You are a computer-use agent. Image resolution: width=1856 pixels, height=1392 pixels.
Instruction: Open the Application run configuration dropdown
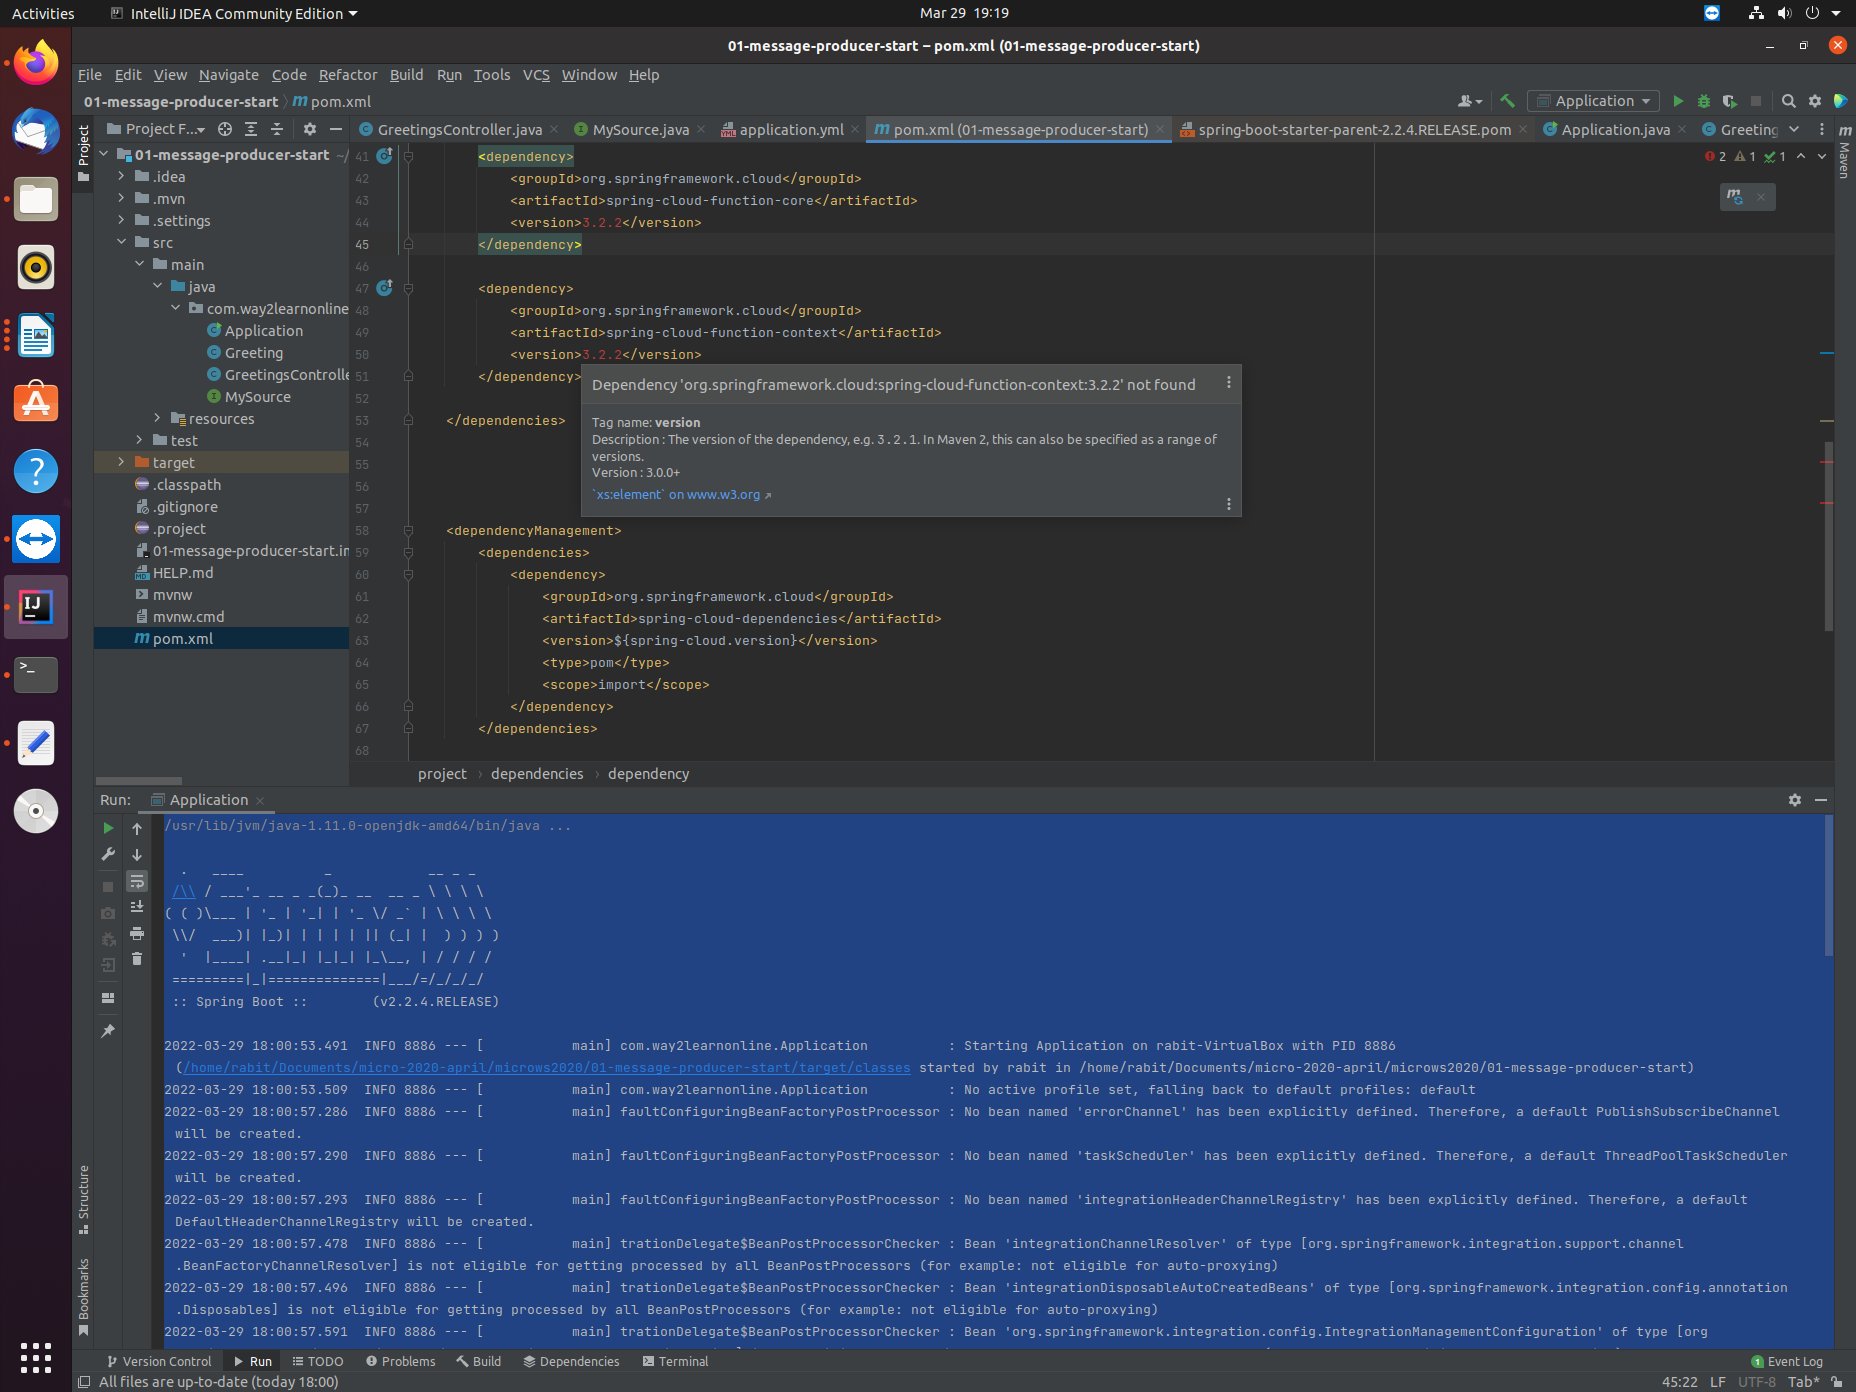[x=1594, y=101]
